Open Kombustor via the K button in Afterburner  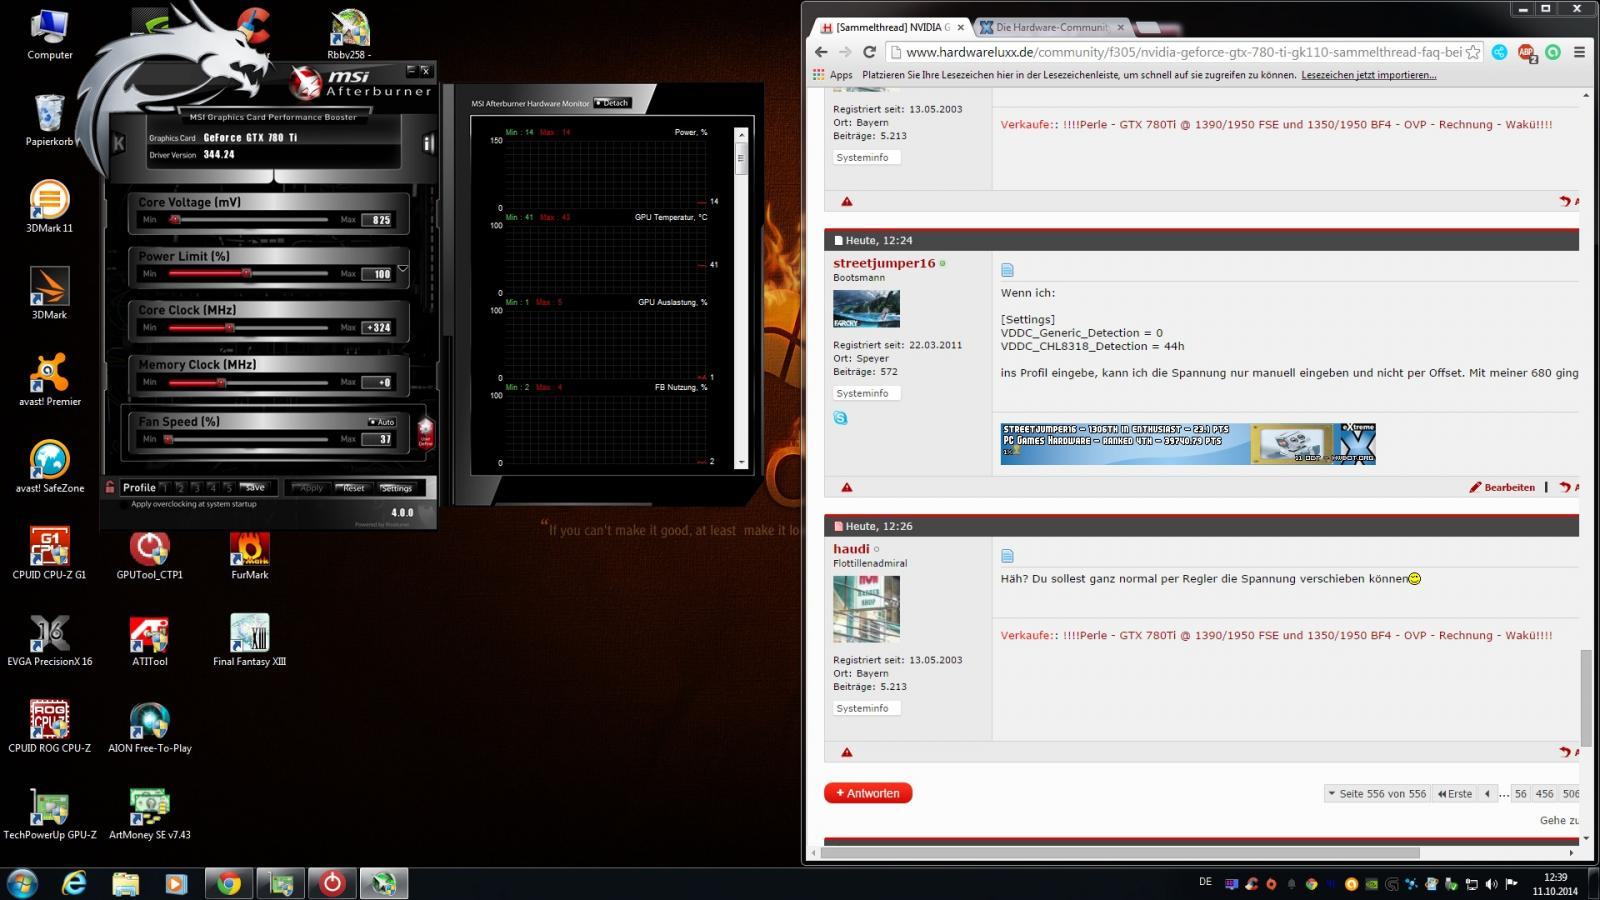point(119,143)
